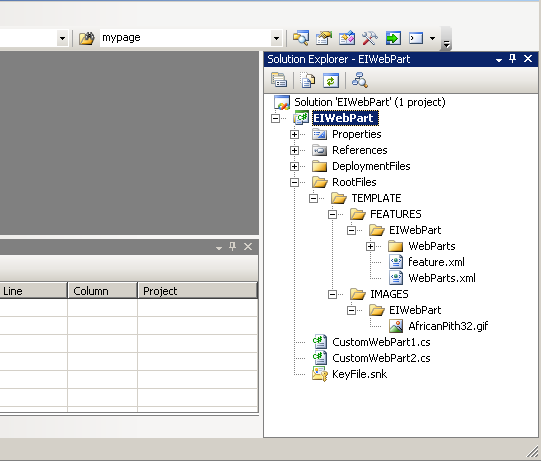Select the RootFiles folder label
This screenshot has width=541, height=461.
pos(354,182)
